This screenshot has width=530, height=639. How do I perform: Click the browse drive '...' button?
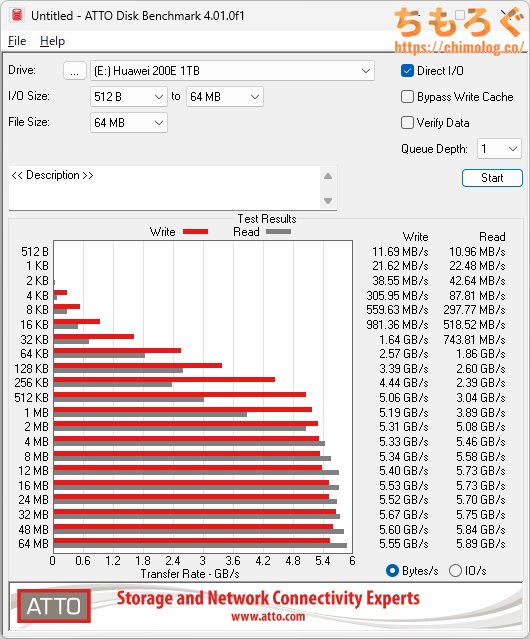click(x=75, y=71)
